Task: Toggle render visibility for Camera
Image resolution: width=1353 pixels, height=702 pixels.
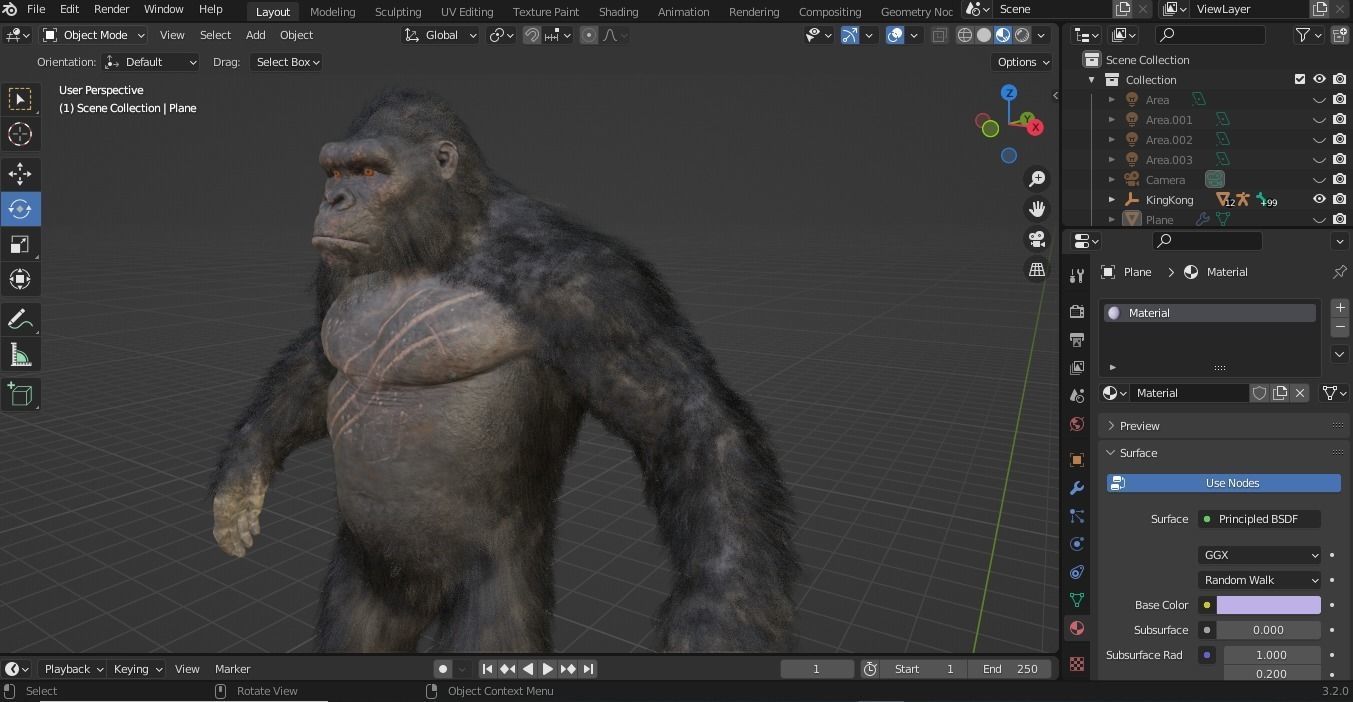Action: (x=1339, y=179)
